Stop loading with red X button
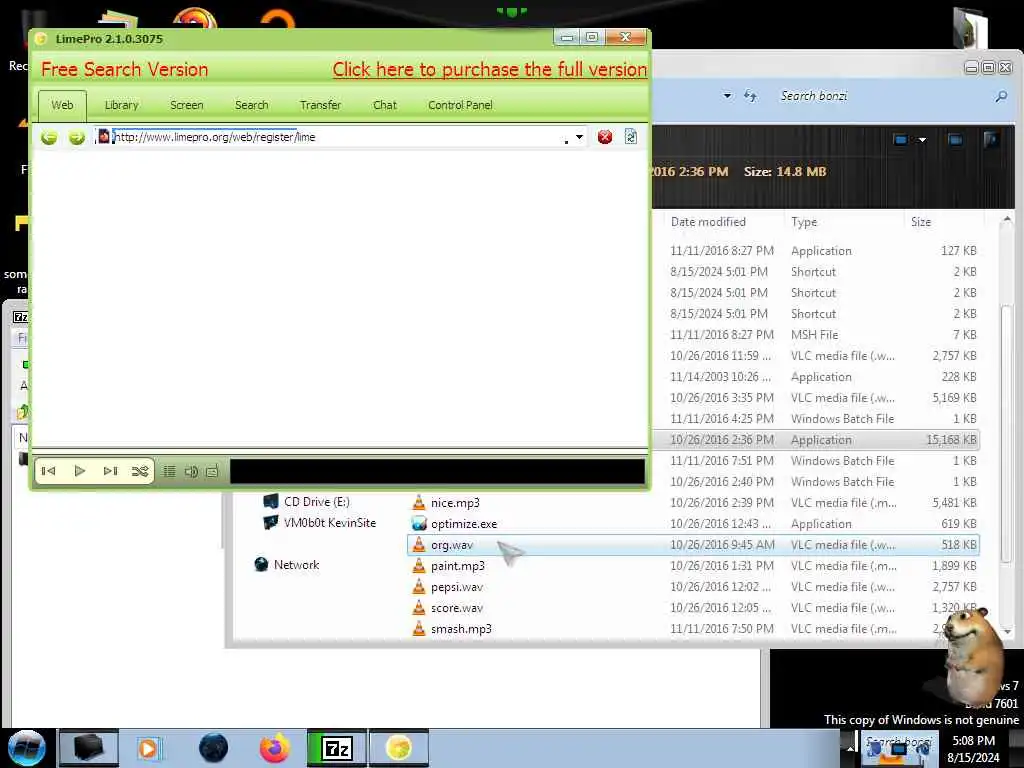Screen dimensions: 1024x768 tap(605, 137)
